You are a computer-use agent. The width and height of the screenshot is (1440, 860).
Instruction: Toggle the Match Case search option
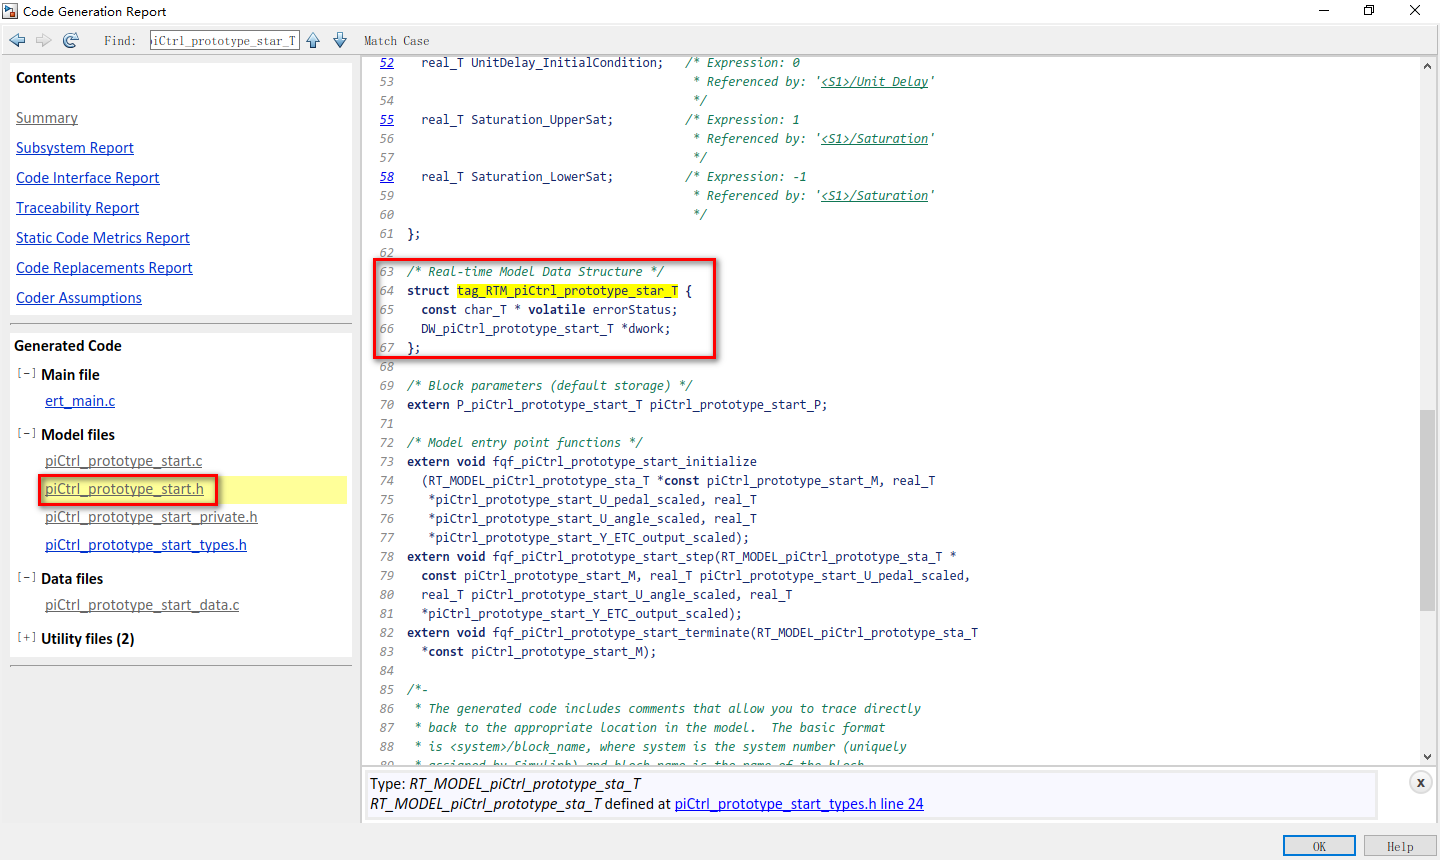coord(396,41)
